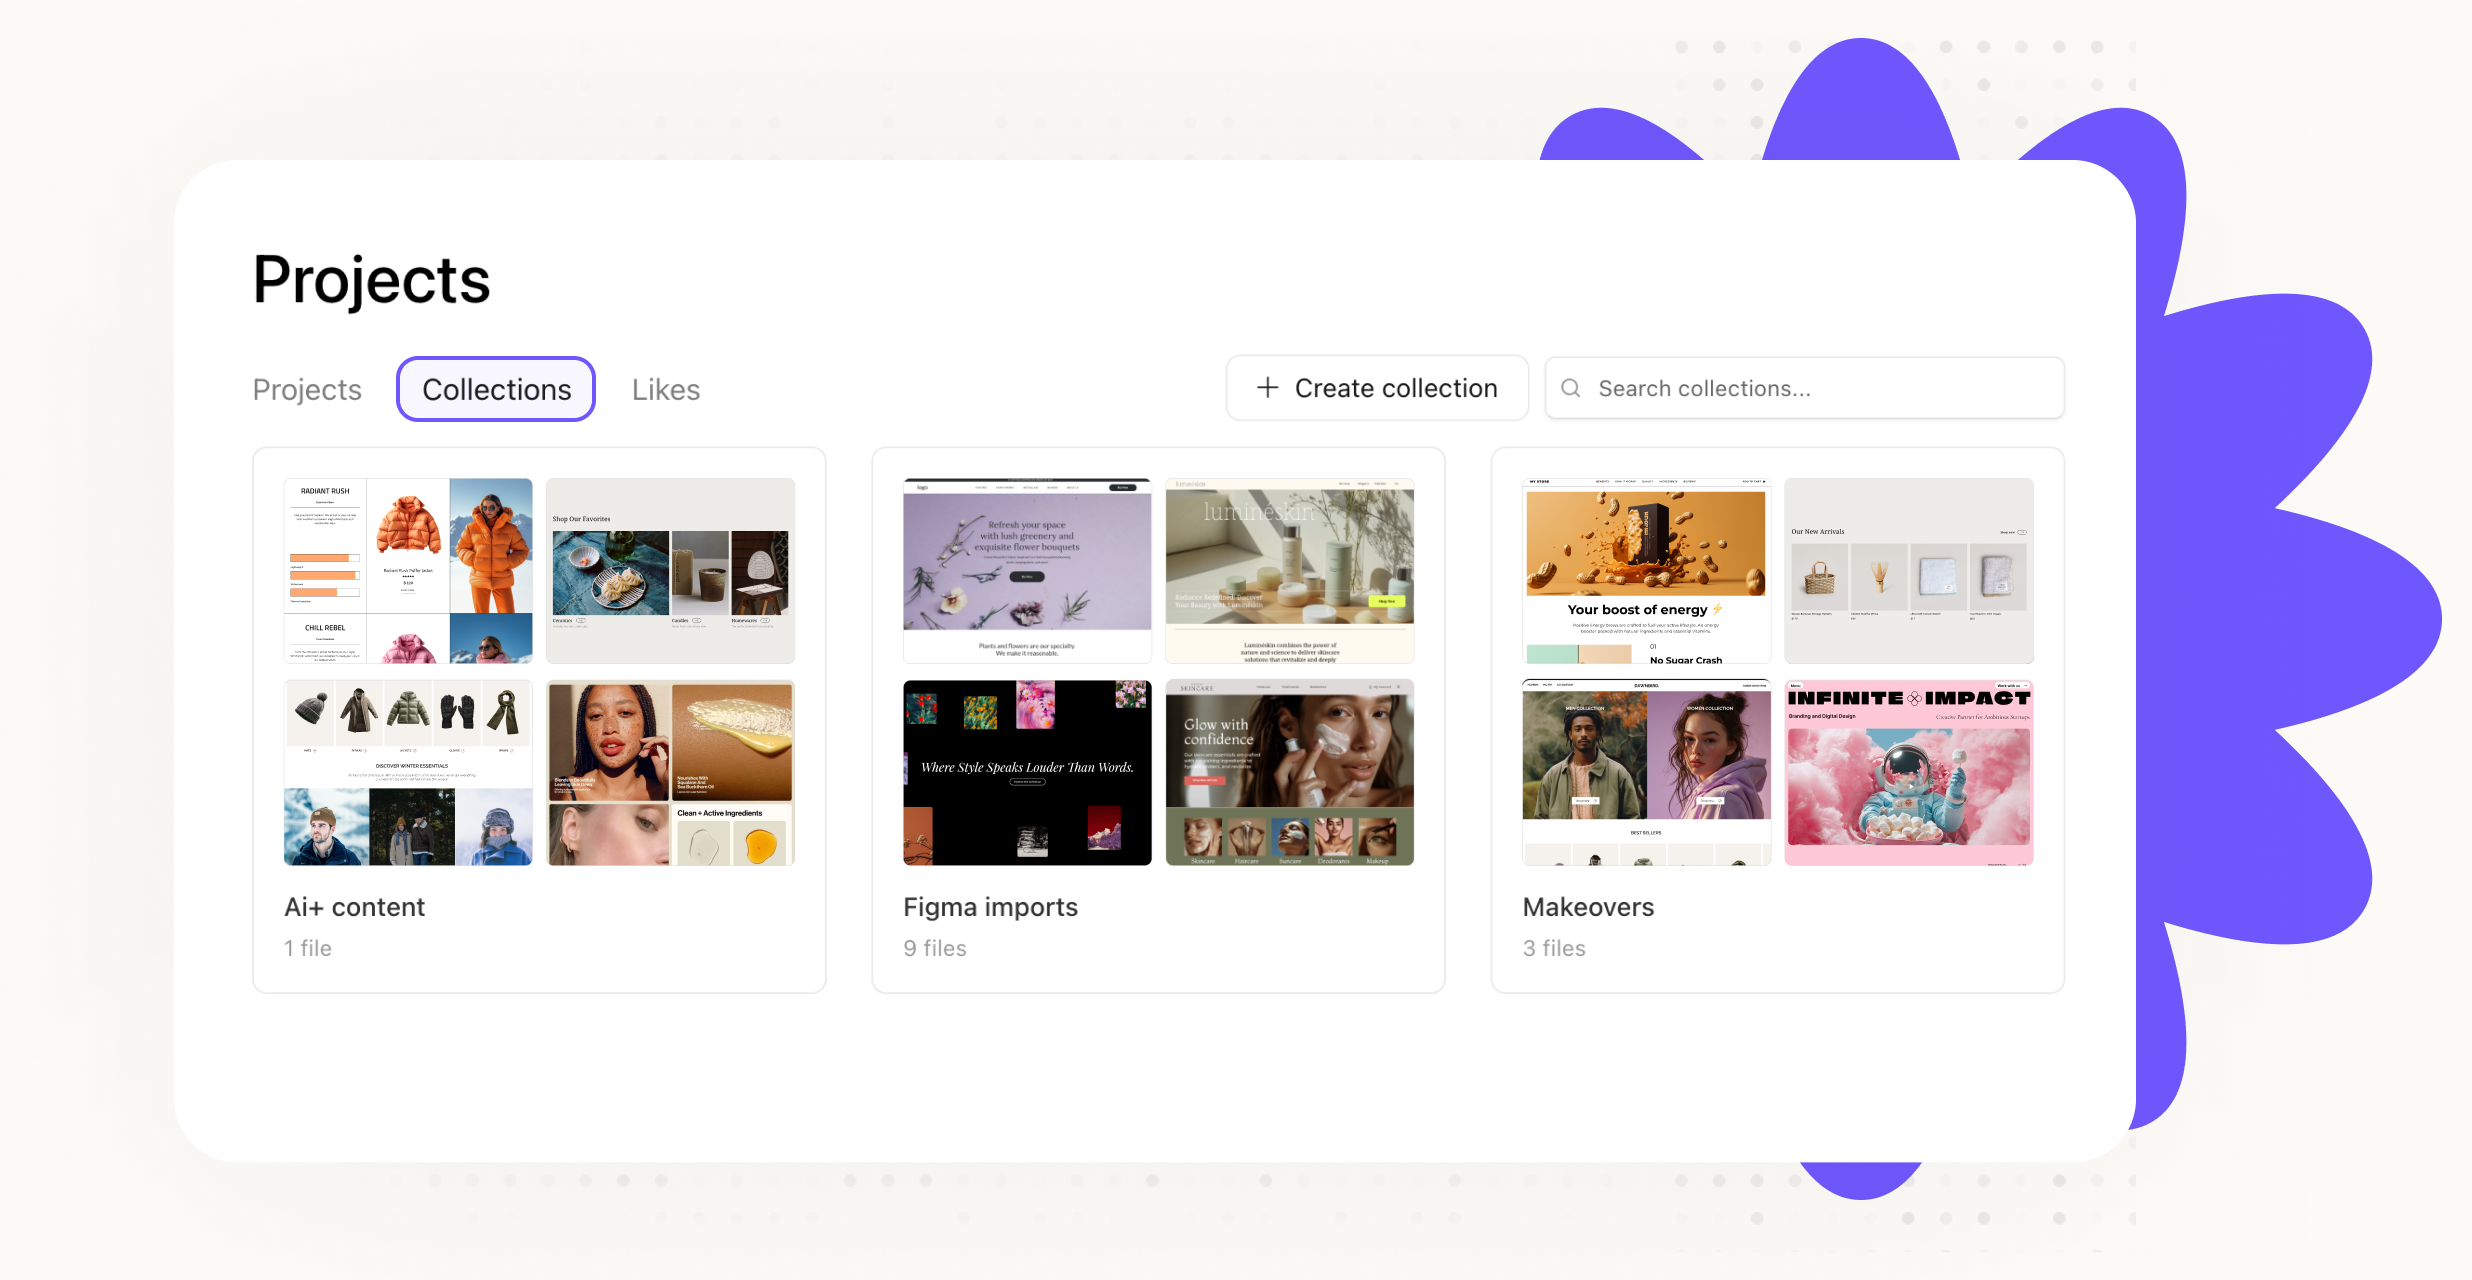
Task: Click the Your boost of energy thumbnail
Action: coord(1646,570)
